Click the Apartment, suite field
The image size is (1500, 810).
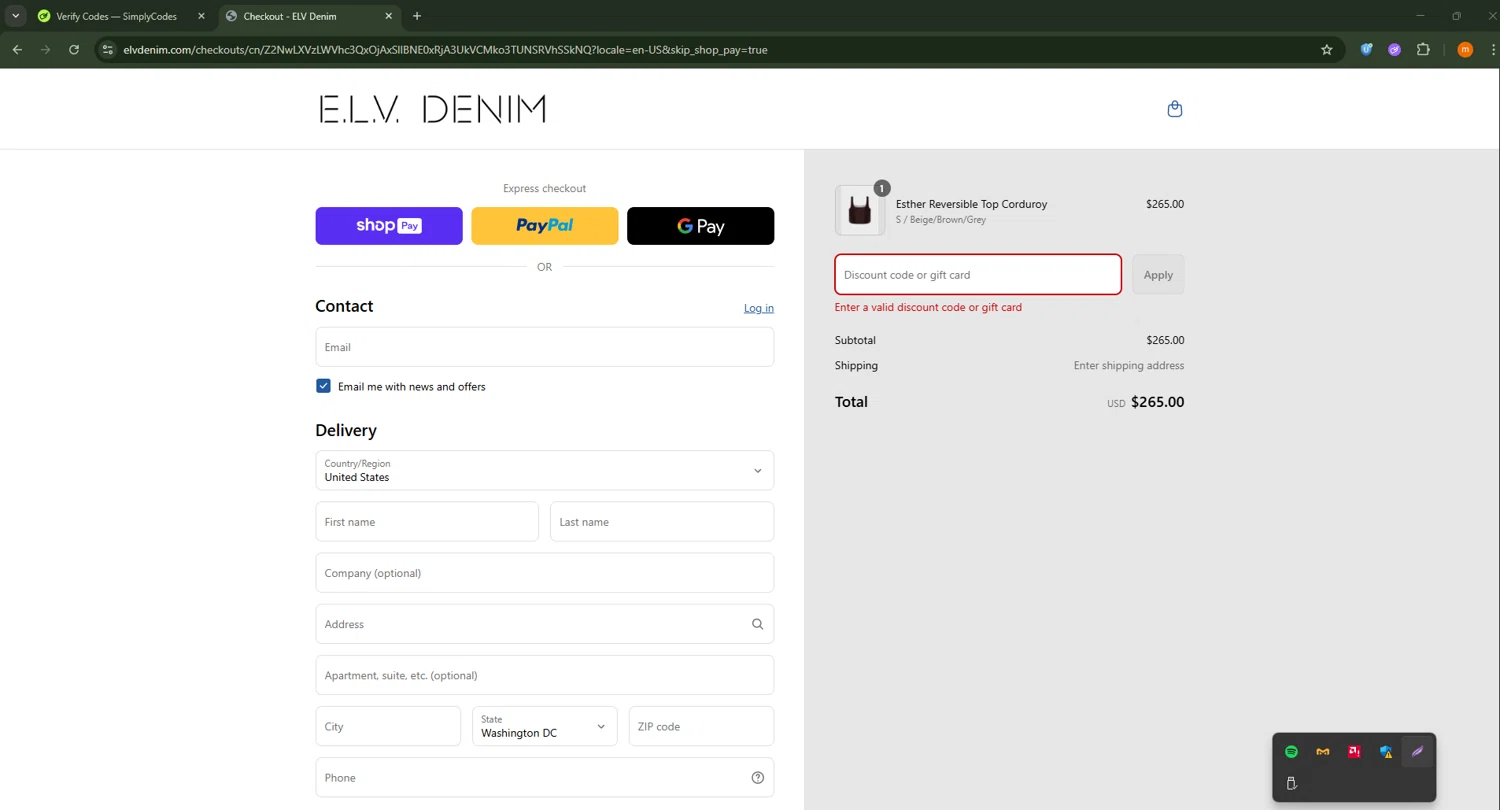click(544, 675)
